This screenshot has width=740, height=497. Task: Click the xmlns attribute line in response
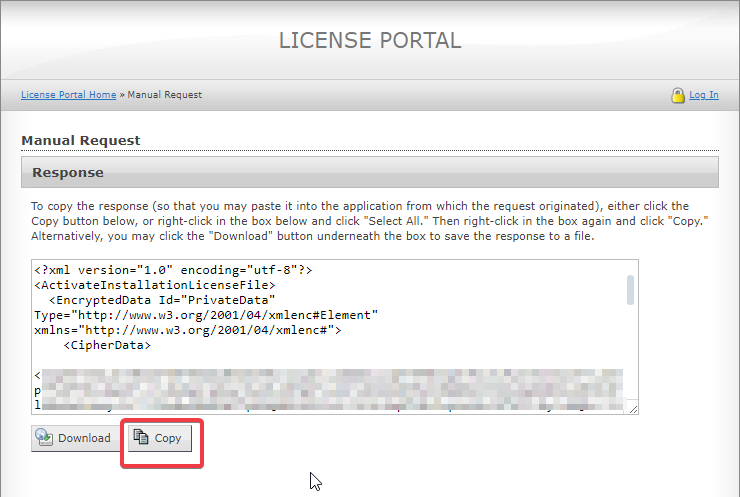click(187, 329)
